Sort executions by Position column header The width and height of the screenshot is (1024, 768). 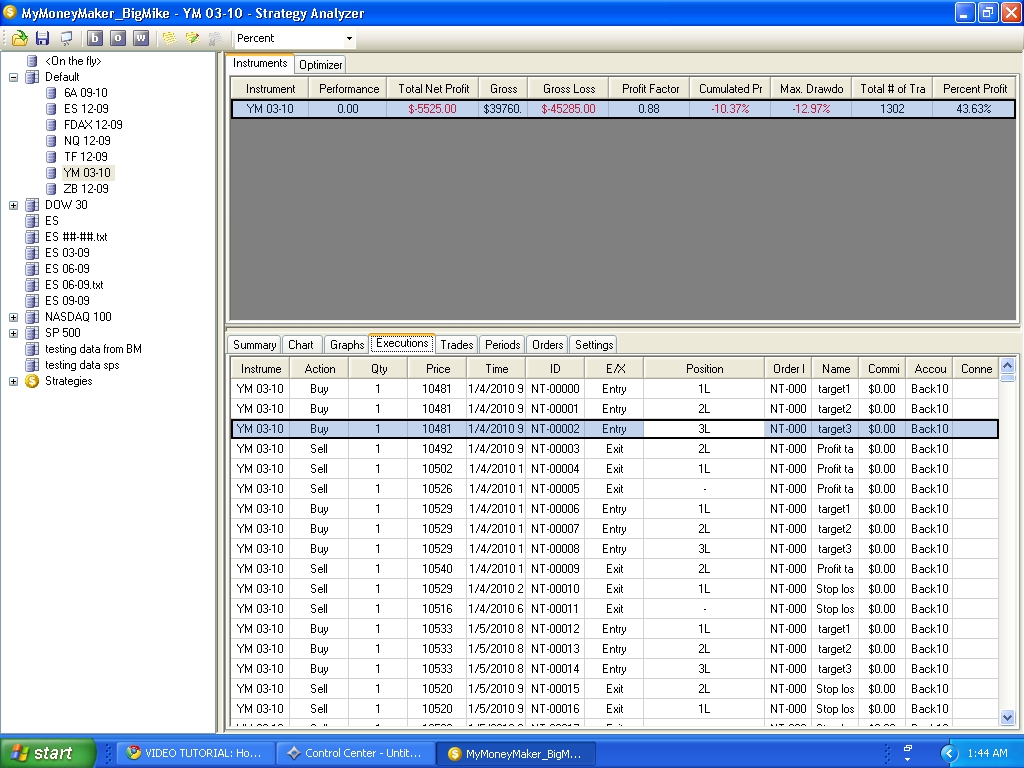coord(704,369)
